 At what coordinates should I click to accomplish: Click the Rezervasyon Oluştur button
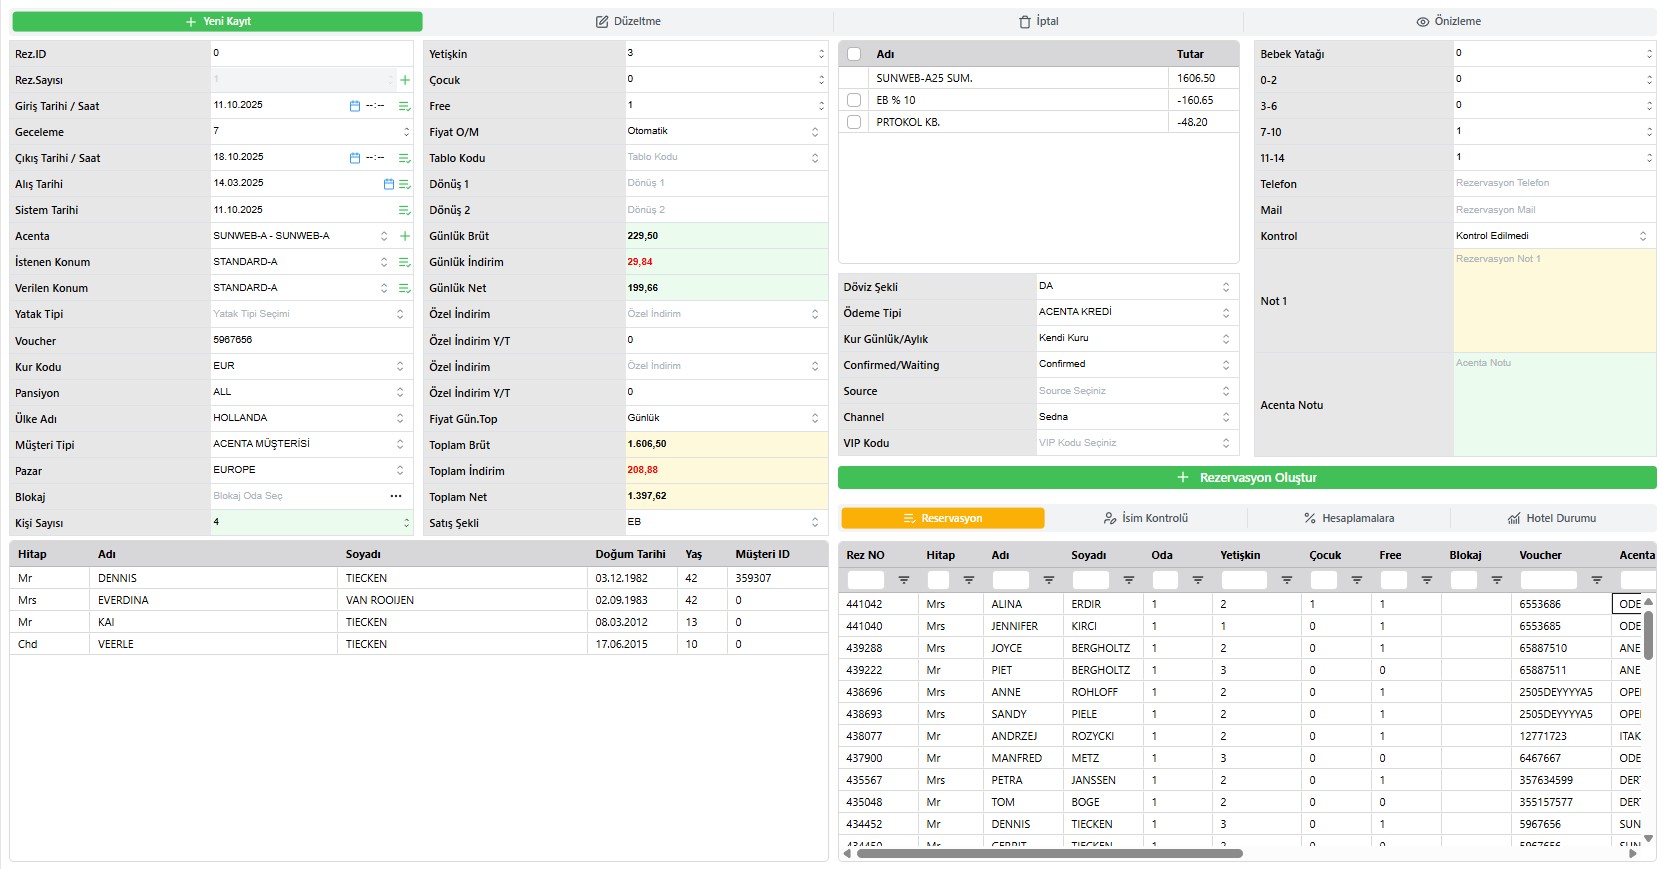click(1246, 478)
